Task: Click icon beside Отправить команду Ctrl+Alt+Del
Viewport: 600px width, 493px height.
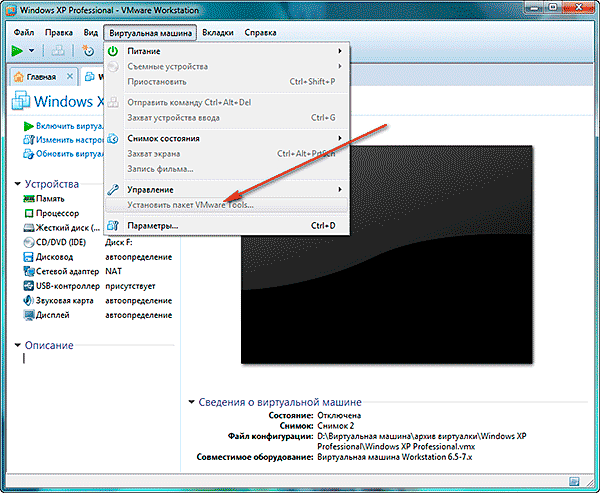Action: 113,102
